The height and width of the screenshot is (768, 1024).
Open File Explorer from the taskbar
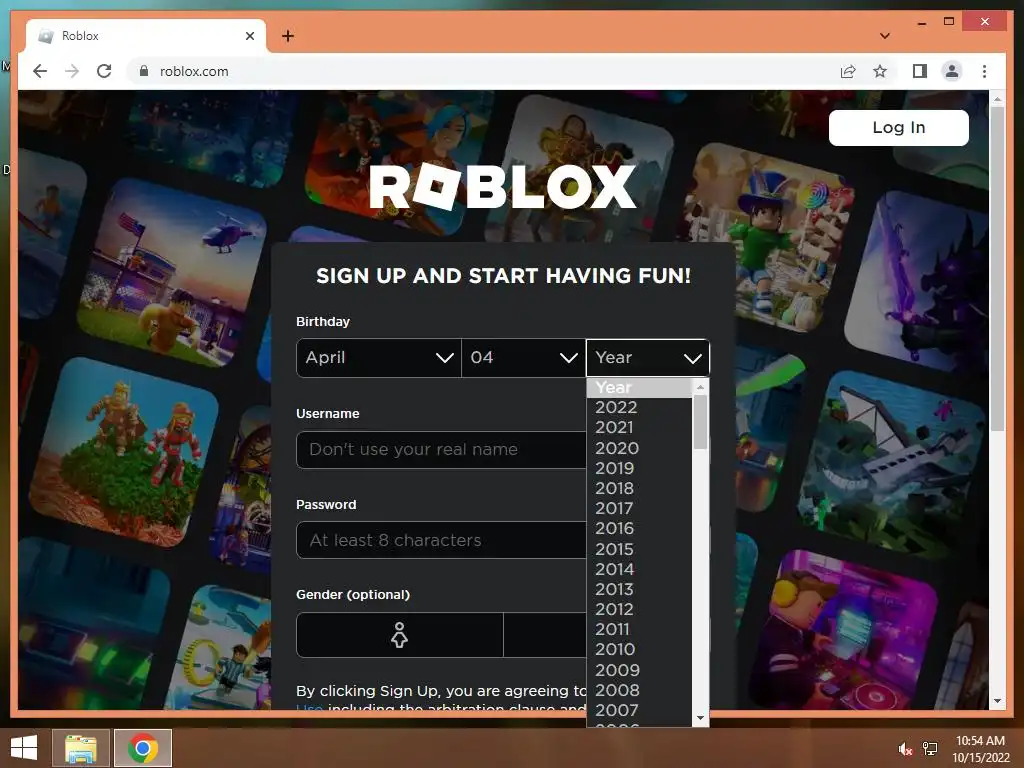(x=80, y=748)
